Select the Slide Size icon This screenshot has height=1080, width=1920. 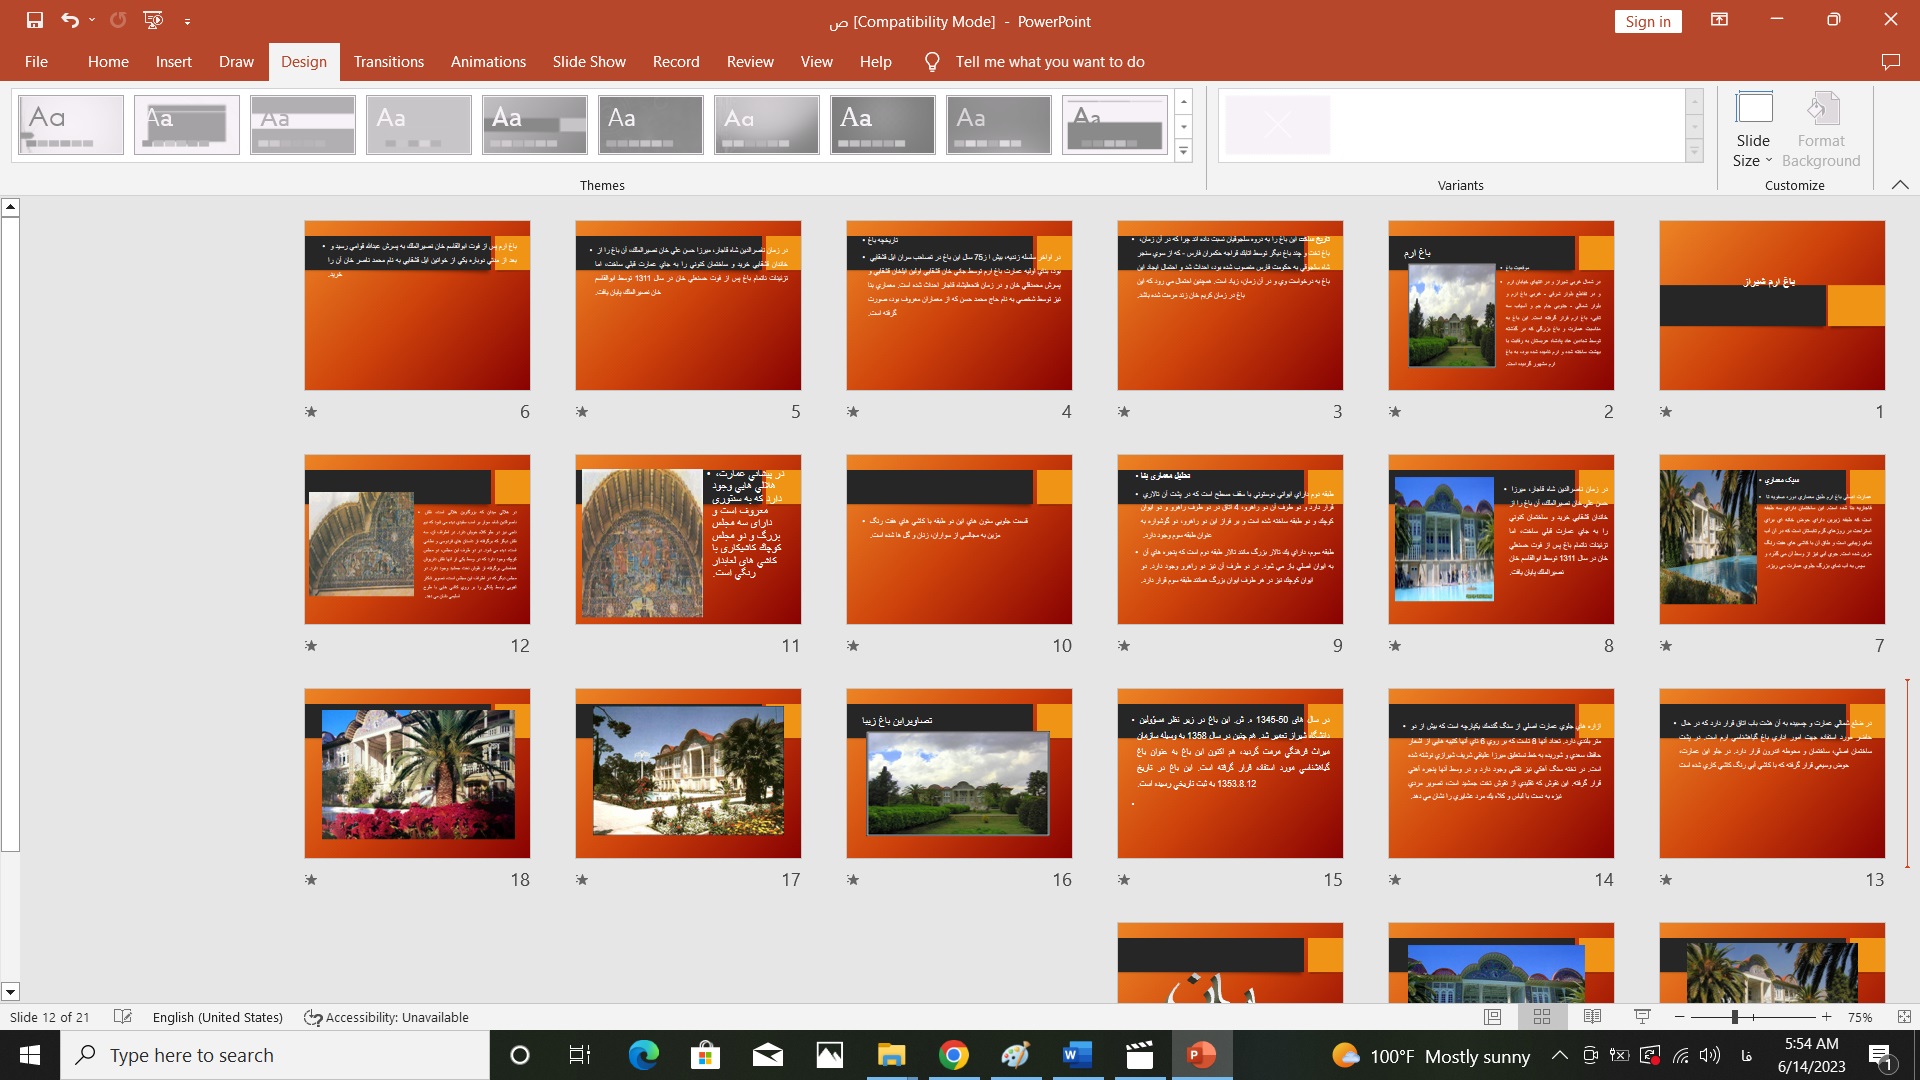(x=1753, y=128)
